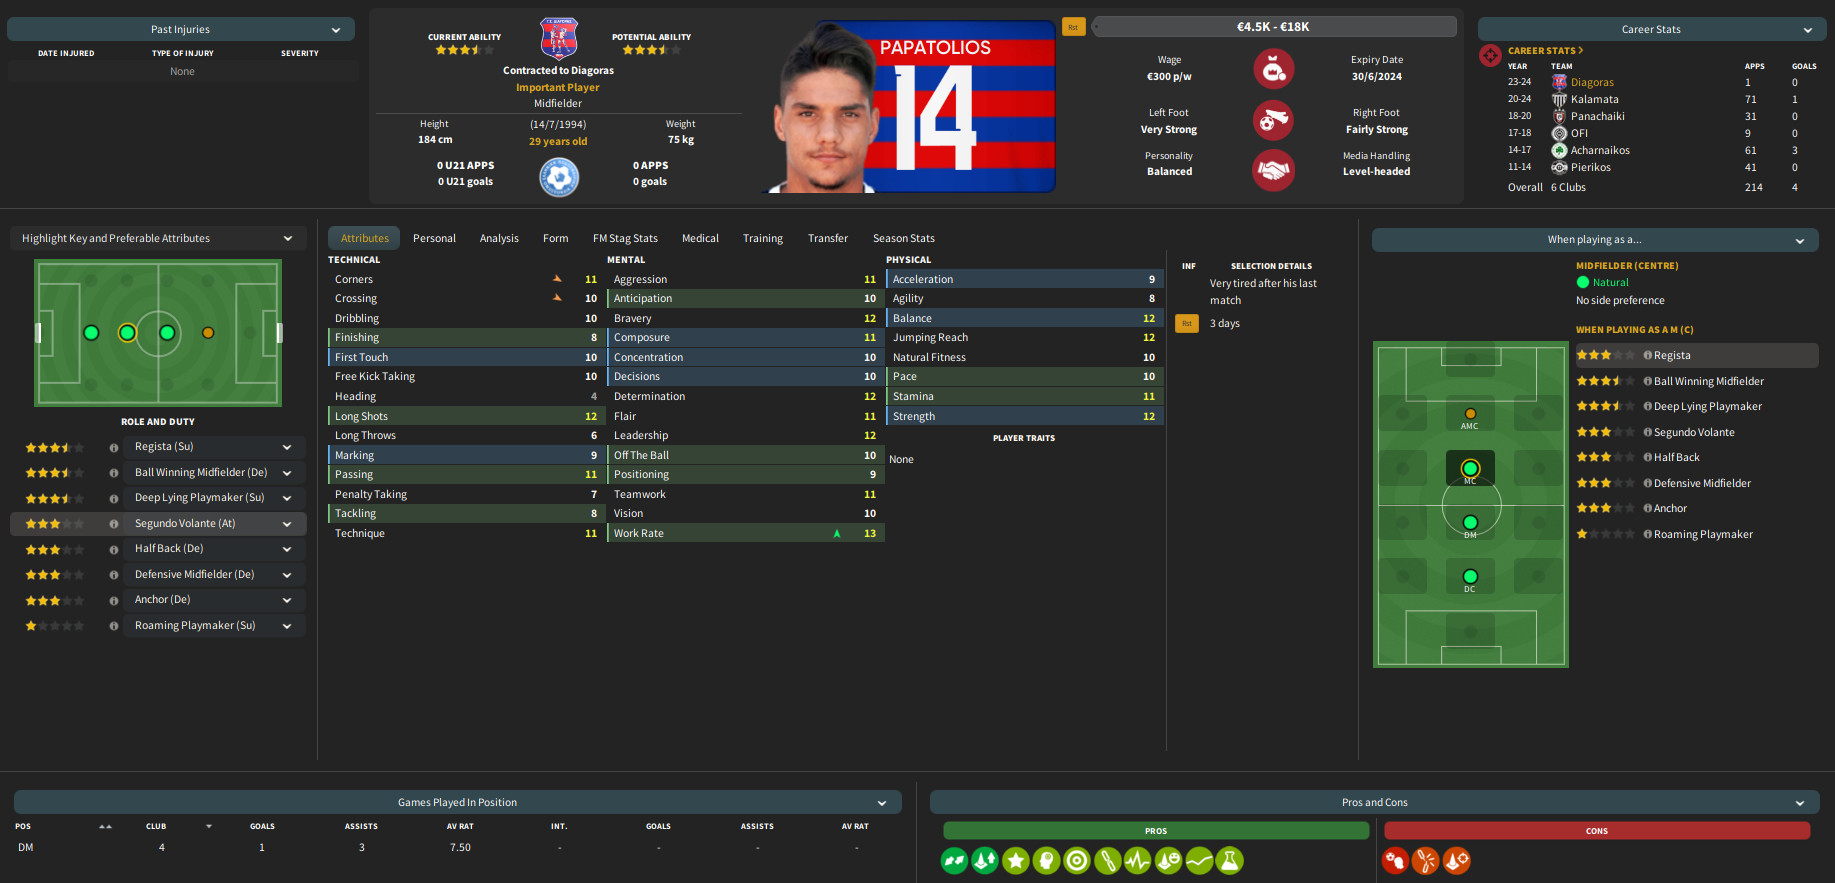The height and width of the screenshot is (883, 1835).
Task: Select the AMC position marker on pitch
Action: click(1470, 414)
